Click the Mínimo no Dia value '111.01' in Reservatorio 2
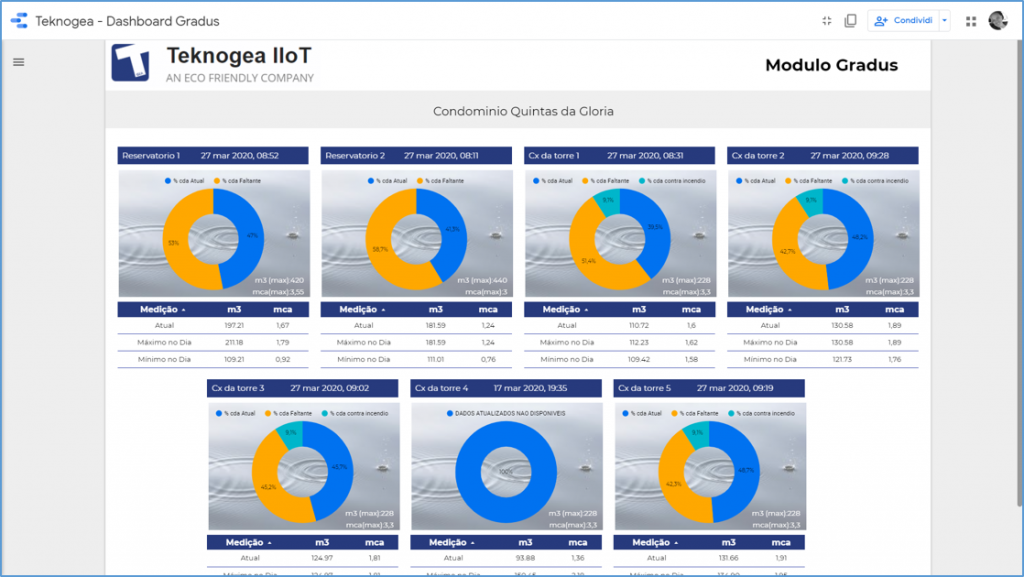Screen dimensions: 1024x577 pos(436,359)
